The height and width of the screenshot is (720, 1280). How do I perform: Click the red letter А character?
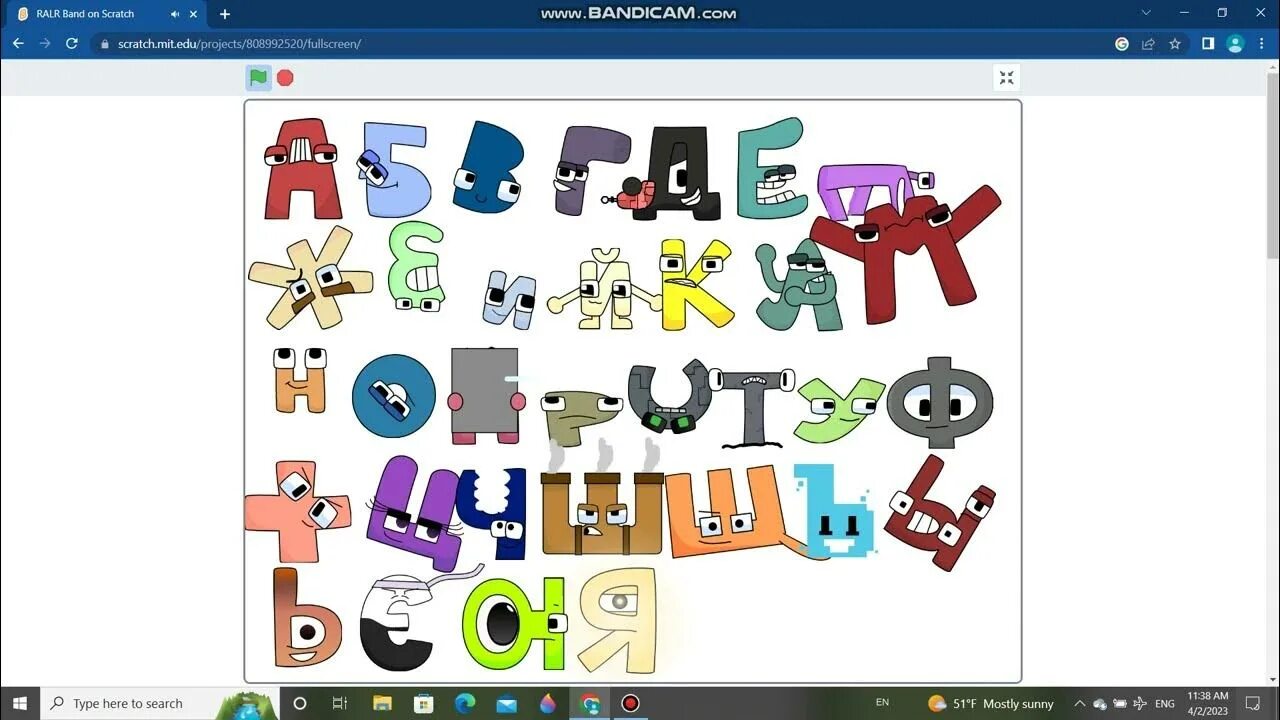click(x=302, y=168)
